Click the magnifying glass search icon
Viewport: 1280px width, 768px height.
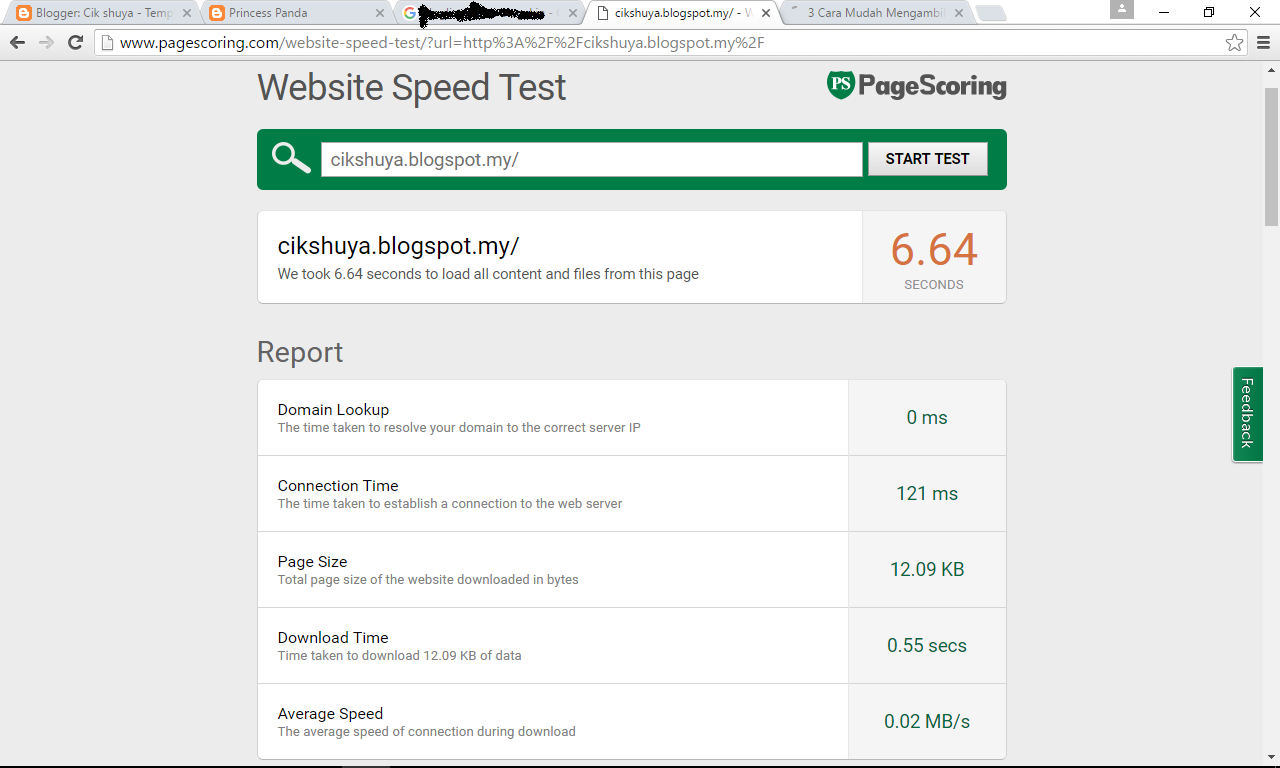click(291, 158)
